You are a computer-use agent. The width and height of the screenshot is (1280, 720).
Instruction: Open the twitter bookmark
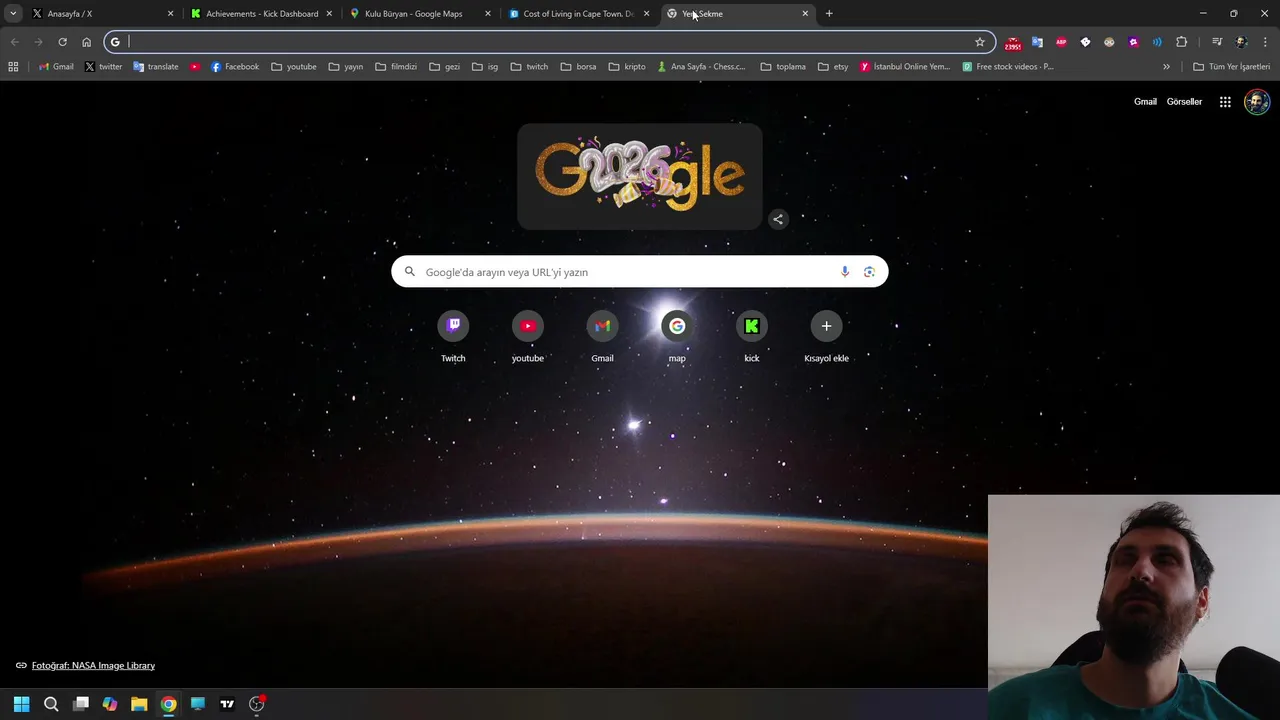(103, 67)
